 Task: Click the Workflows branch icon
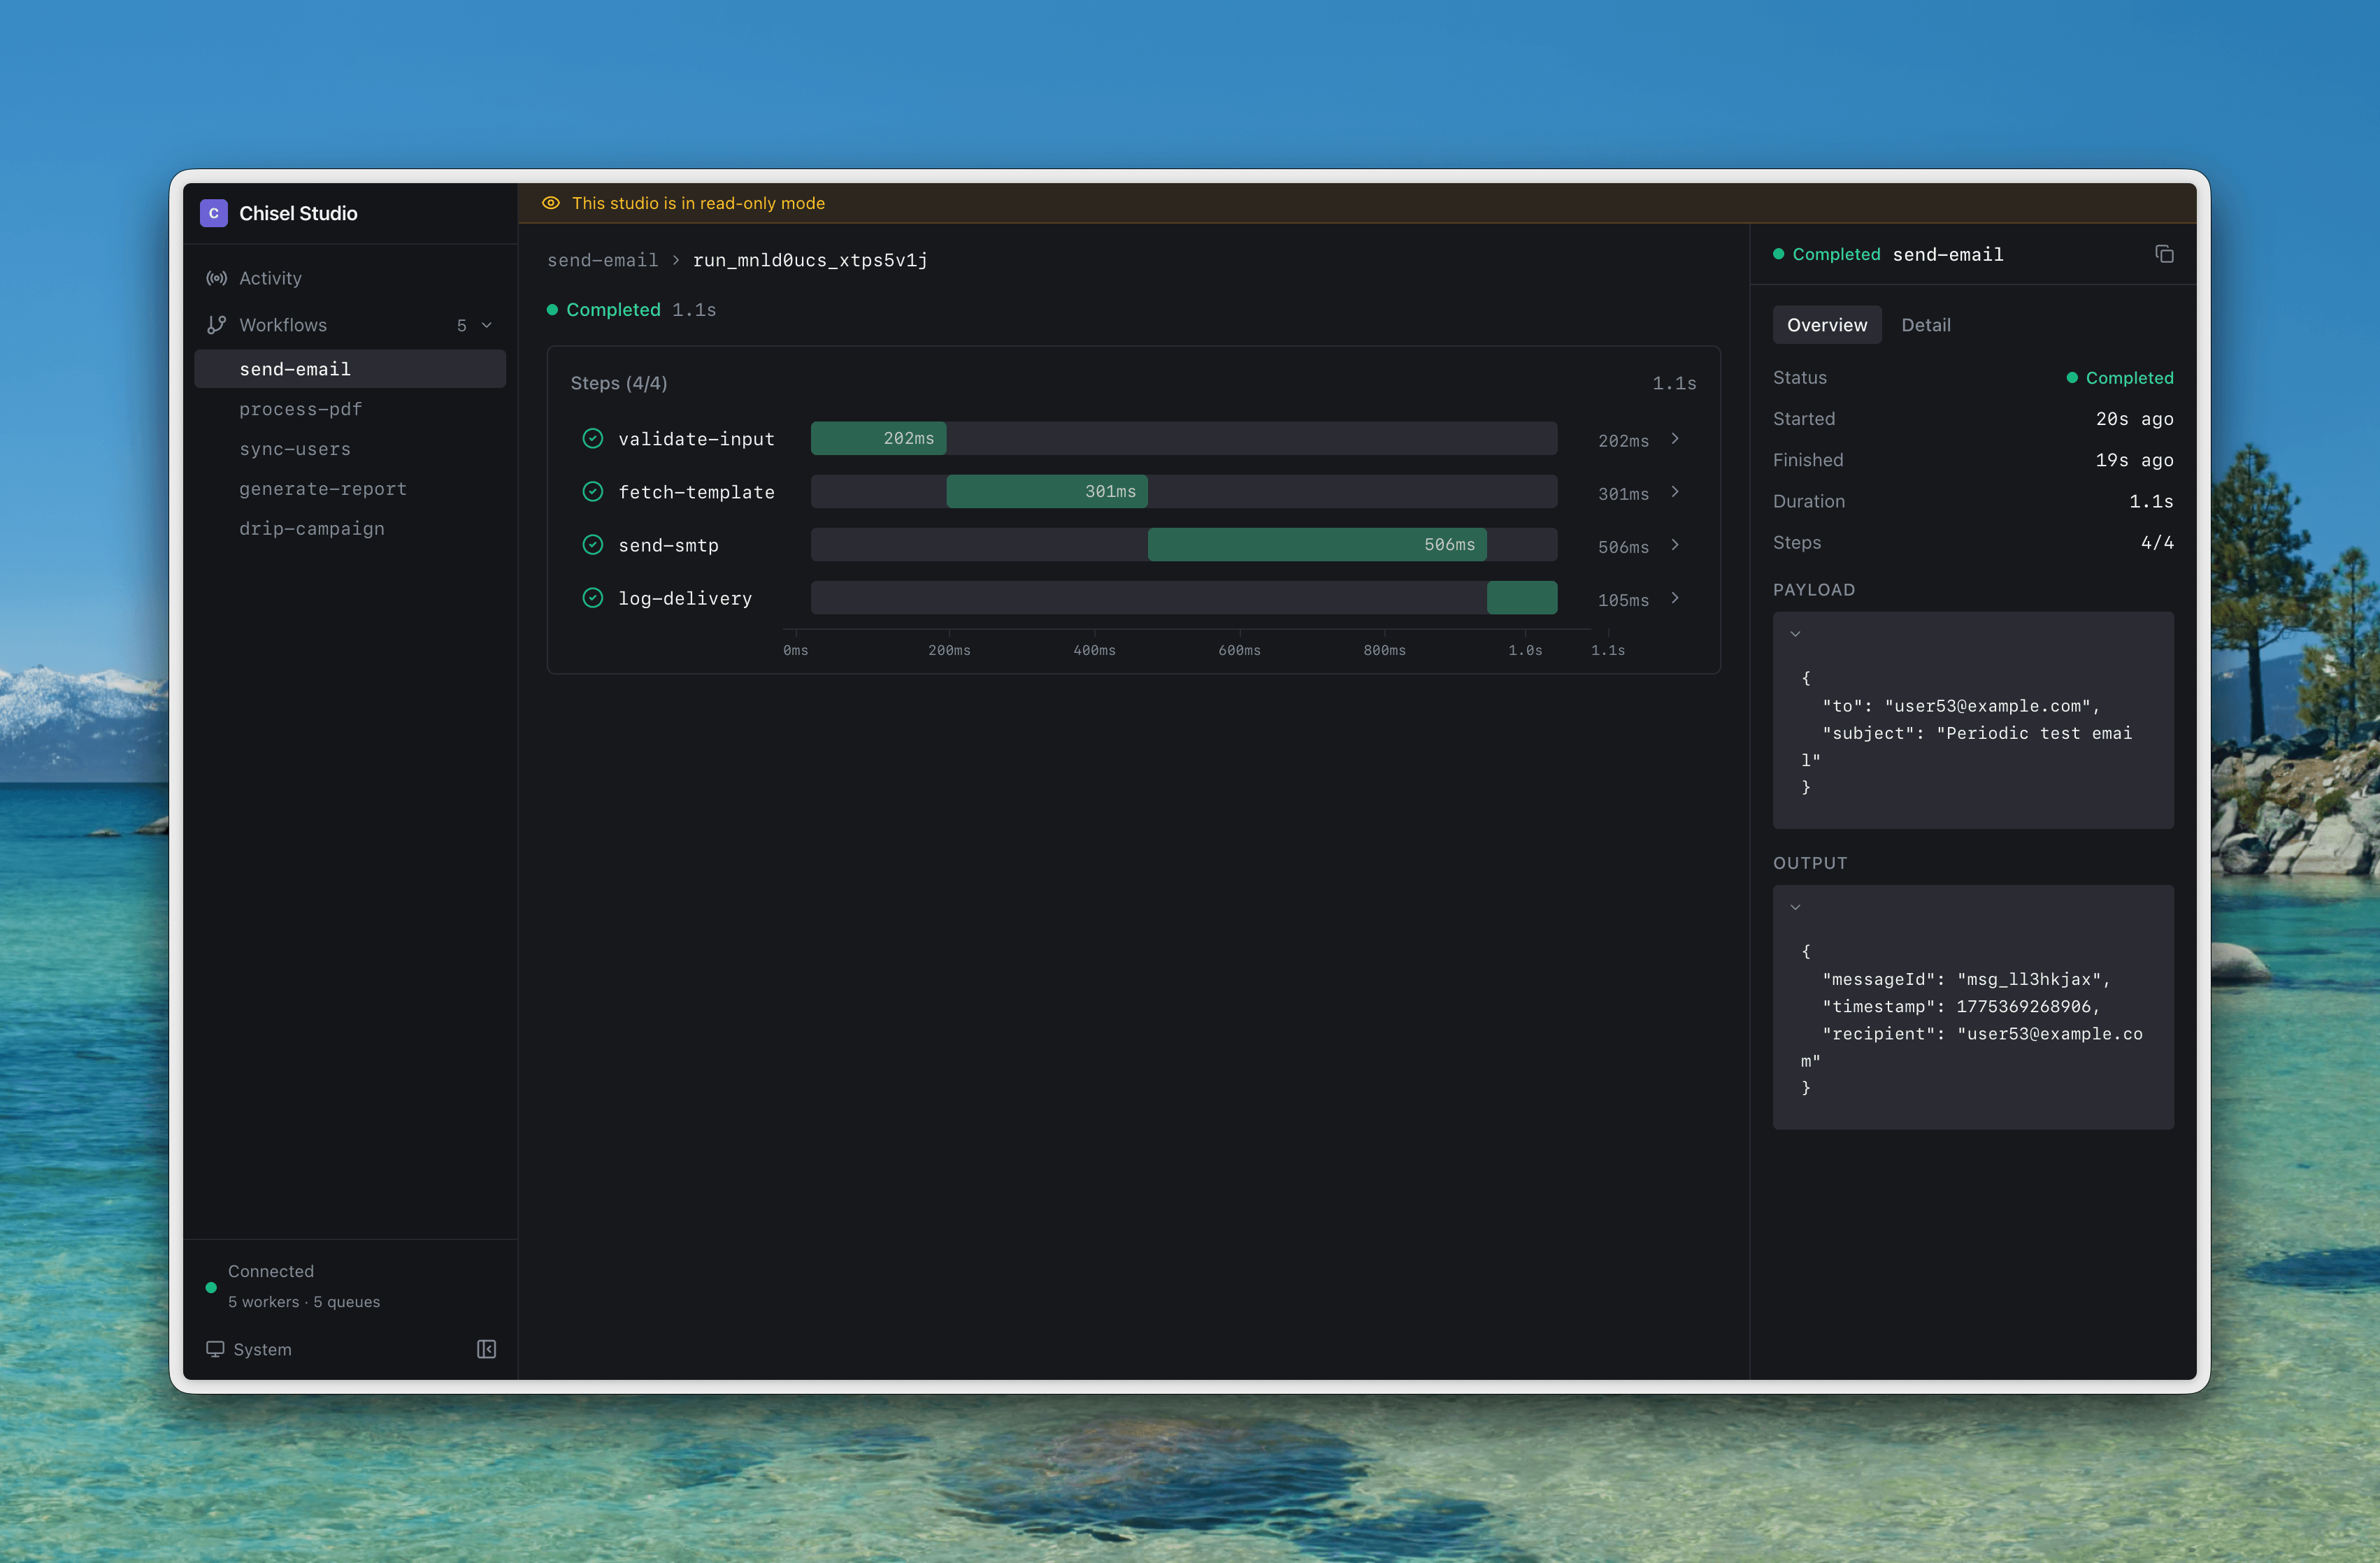point(216,325)
